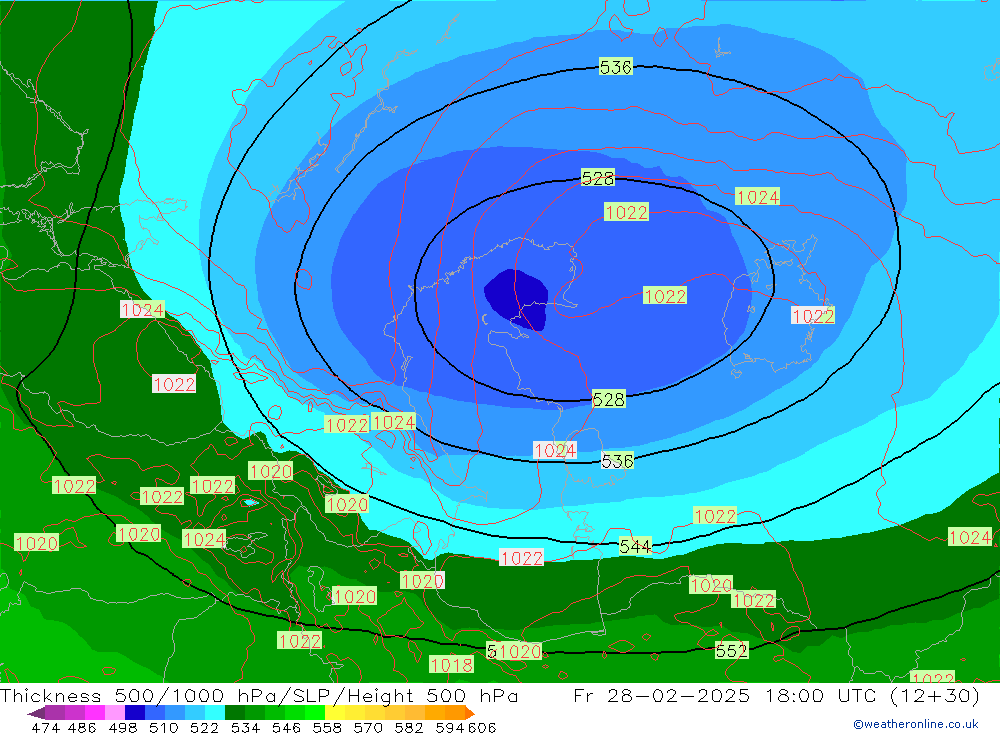Click the 582 value on the thickness scale
The height and width of the screenshot is (733, 1000).
point(409,727)
